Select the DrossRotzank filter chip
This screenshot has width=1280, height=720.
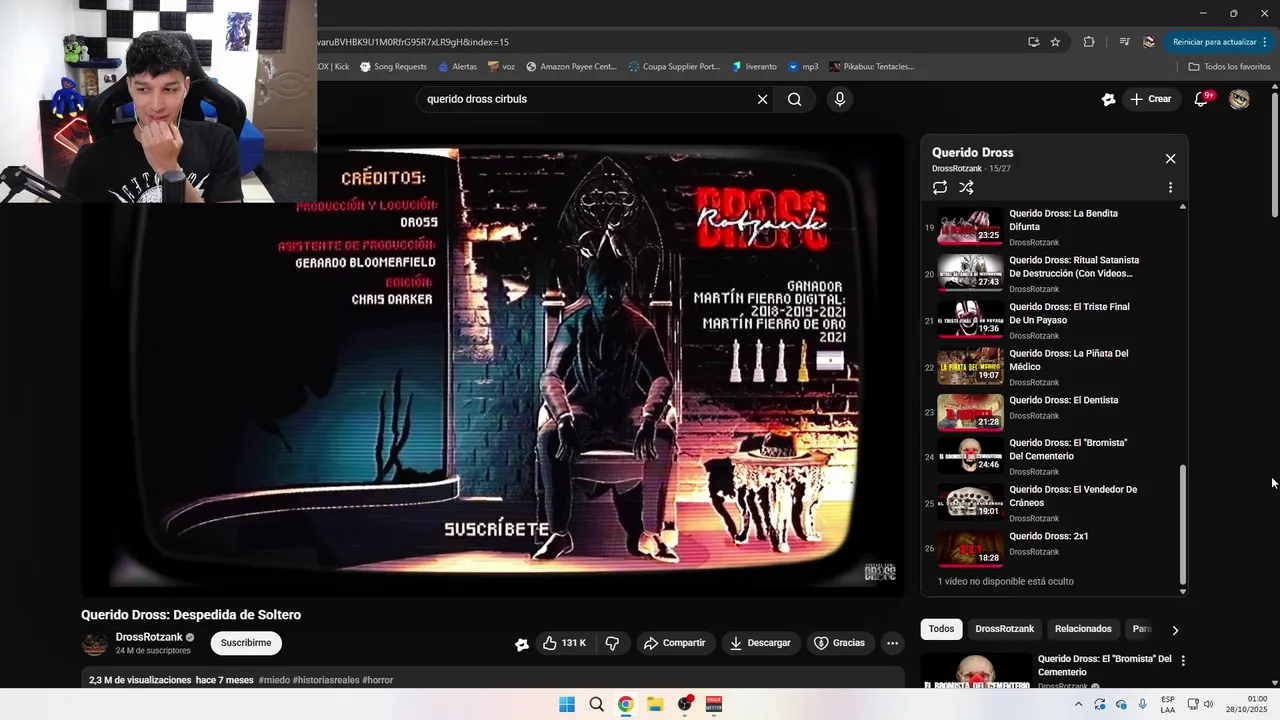1004,629
